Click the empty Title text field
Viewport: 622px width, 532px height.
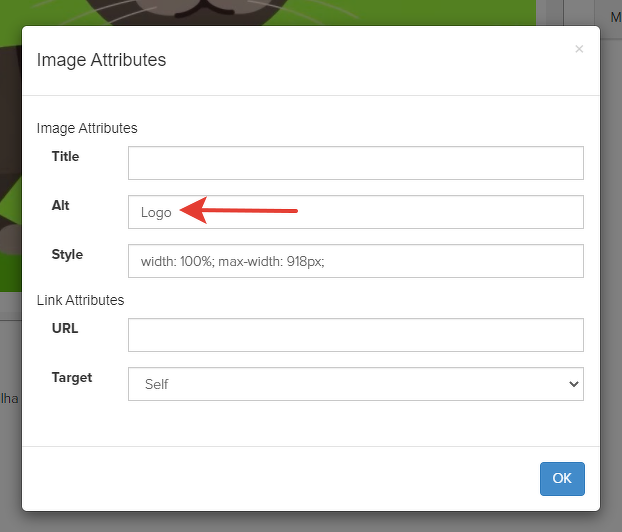coord(355,163)
